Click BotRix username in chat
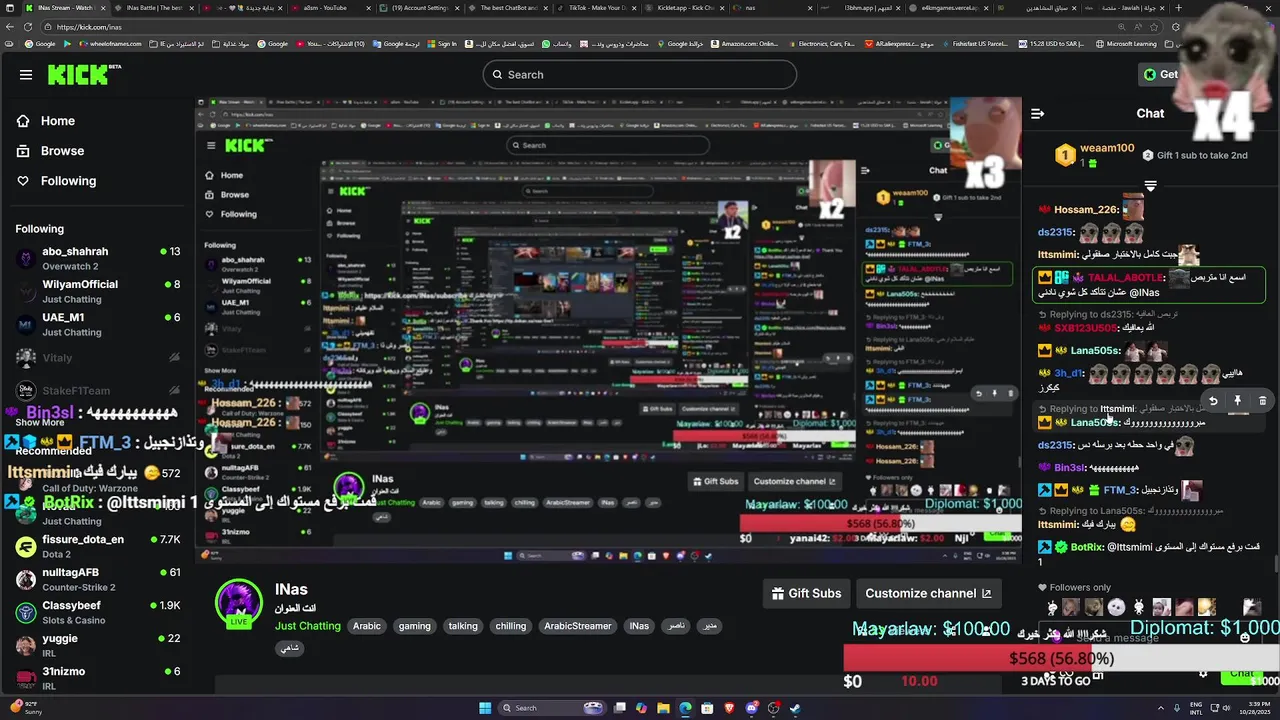 coord(1086,547)
